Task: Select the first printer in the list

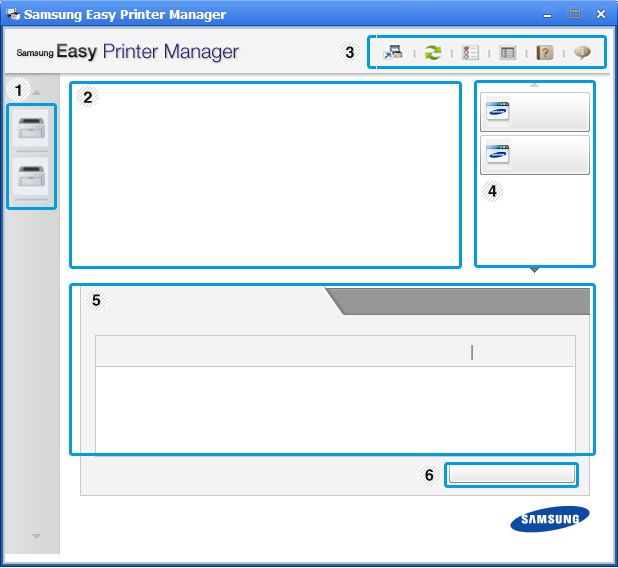Action: 32,127
